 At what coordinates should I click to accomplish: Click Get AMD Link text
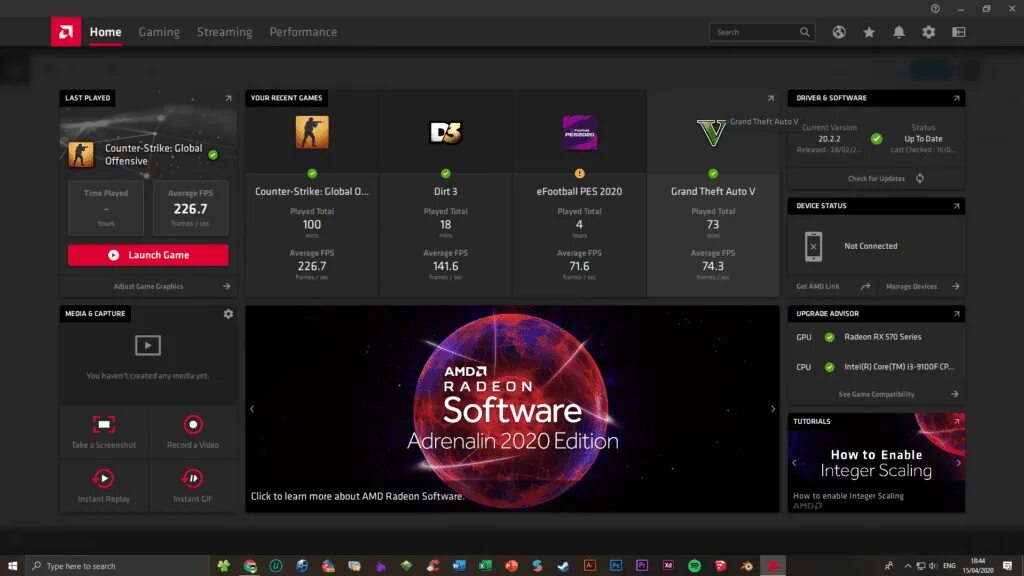tap(818, 287)
